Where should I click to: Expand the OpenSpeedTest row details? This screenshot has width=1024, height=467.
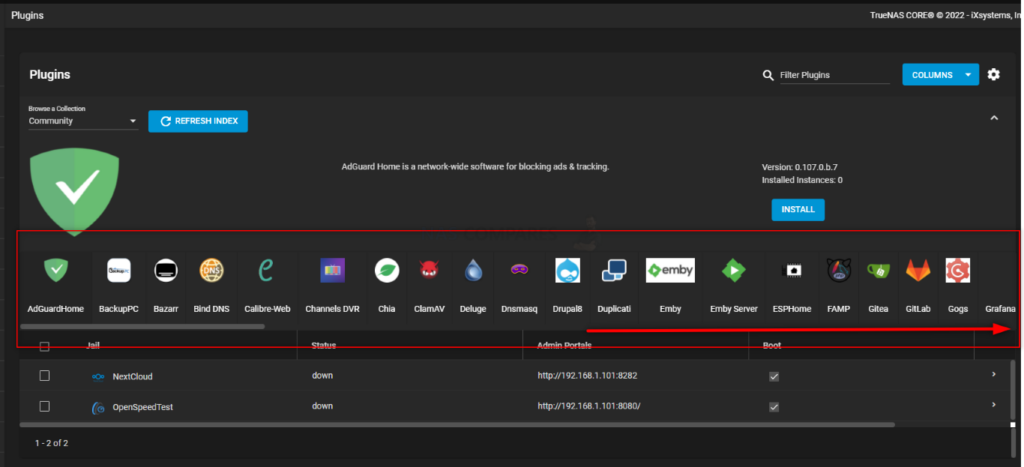(x=993, y=405)
